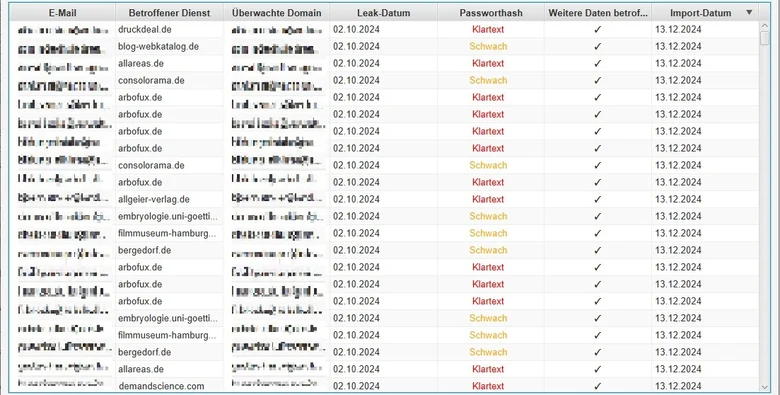Click the blurred e-mail in the blog-webkatalog.de row
780x395 pixels.
[x=61, y=49]
